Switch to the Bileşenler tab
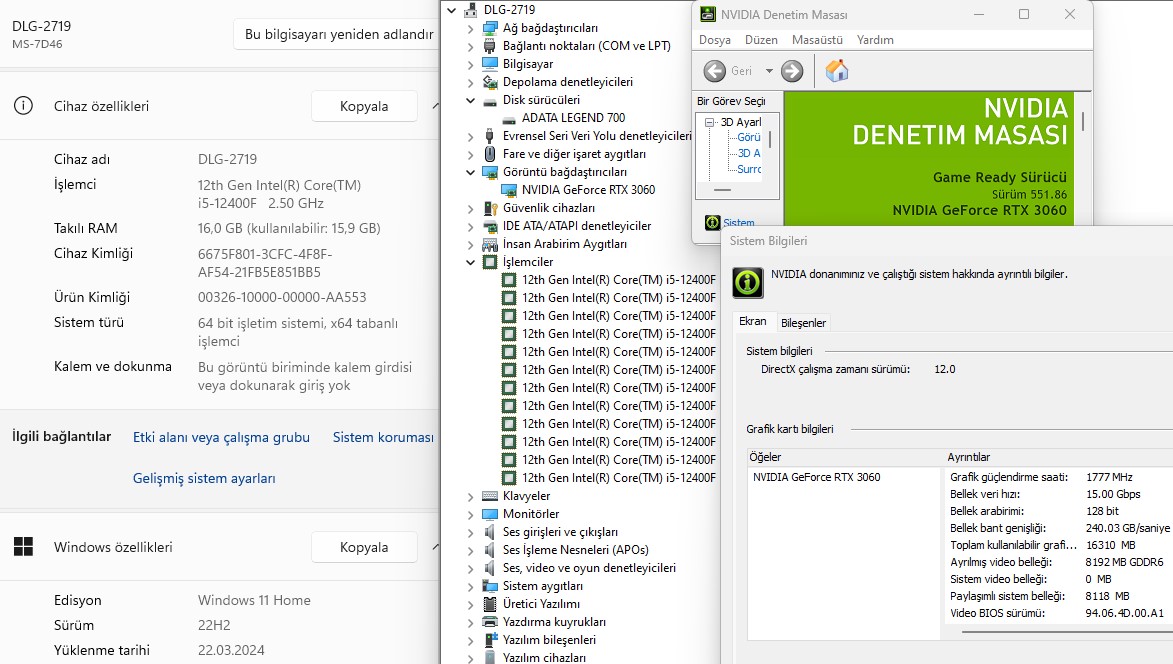Viewport: 1173px width, 664px height. pos(803,323)
